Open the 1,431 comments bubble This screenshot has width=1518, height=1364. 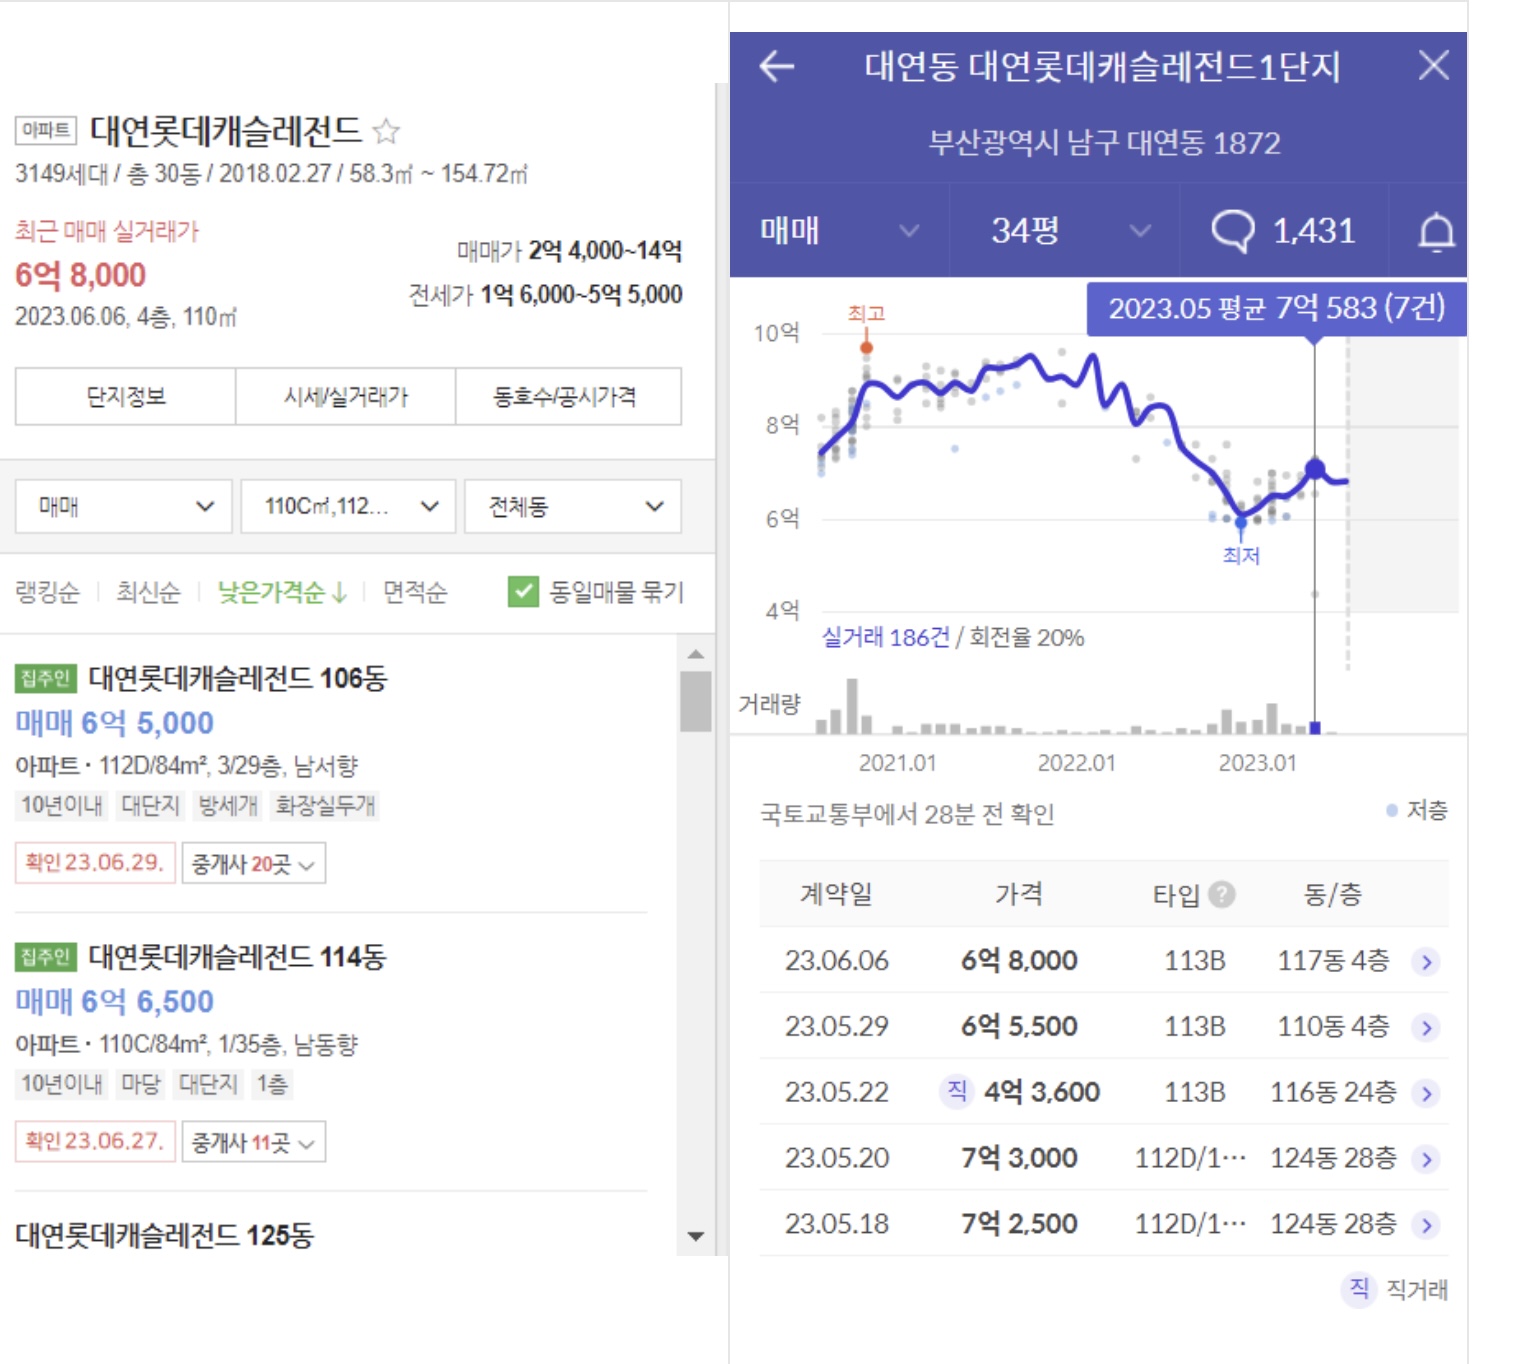[x=1283, y=232]
